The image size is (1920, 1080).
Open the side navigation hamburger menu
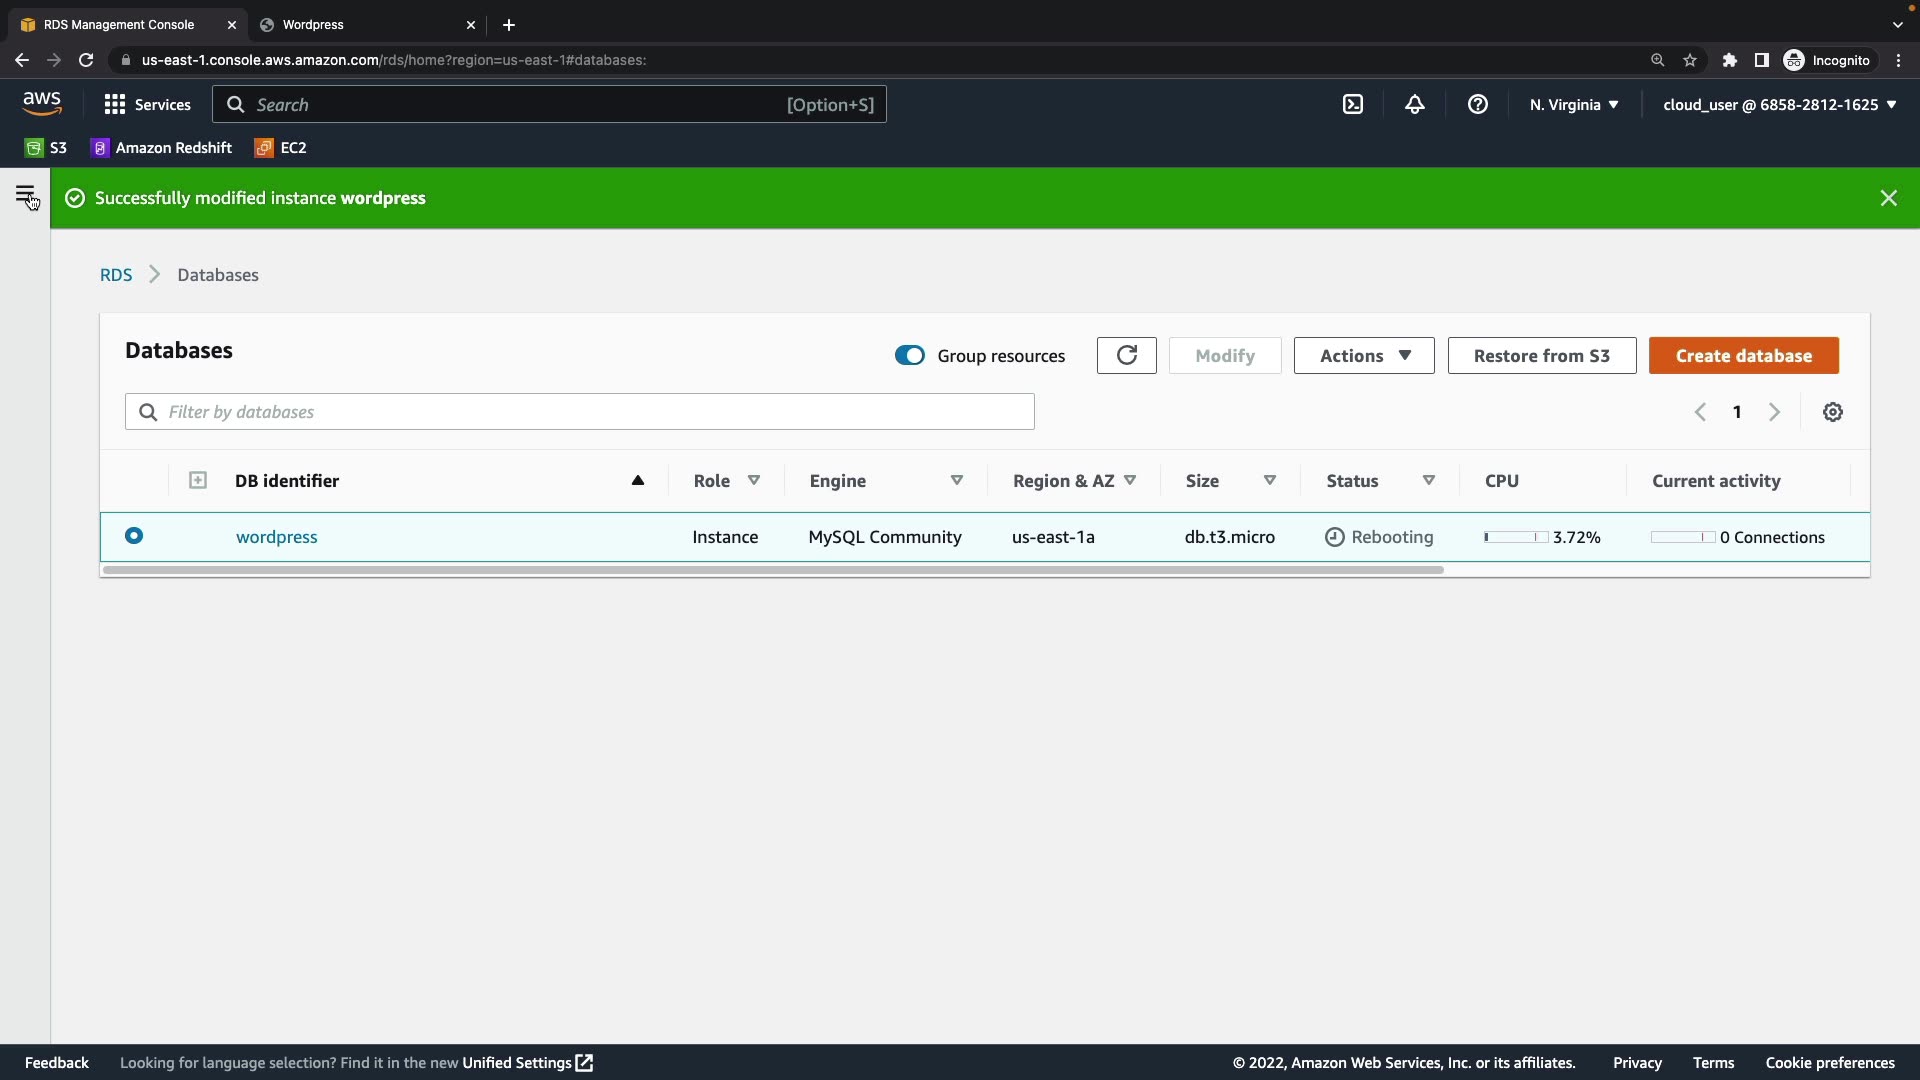point(25,194)
